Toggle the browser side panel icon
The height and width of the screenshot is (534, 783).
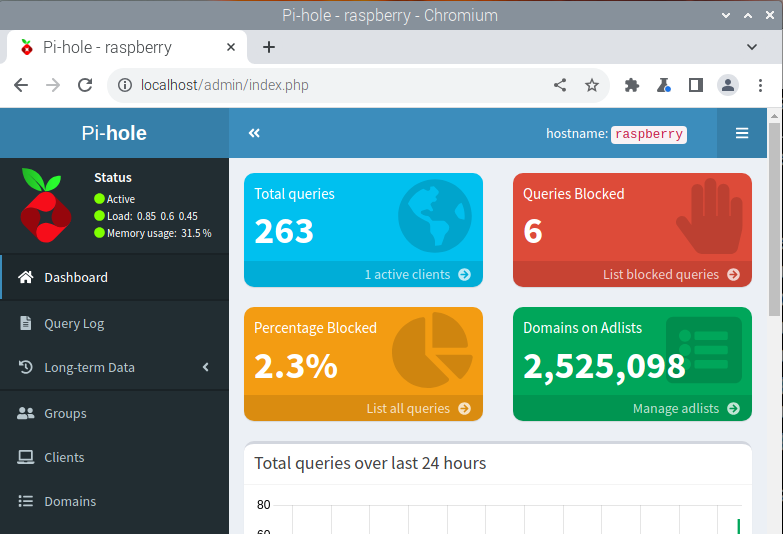[x=696, y=85]
